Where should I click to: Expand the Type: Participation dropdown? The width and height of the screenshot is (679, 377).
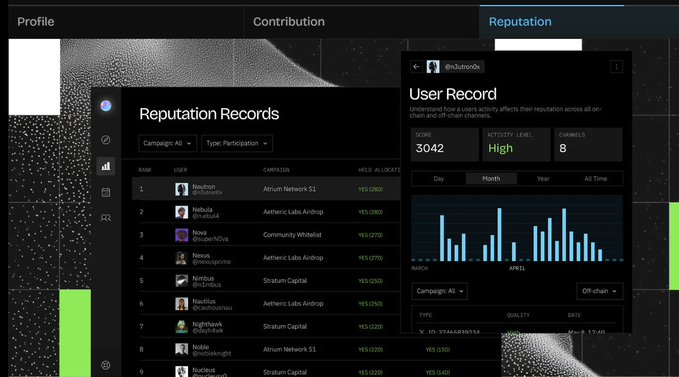237,143
